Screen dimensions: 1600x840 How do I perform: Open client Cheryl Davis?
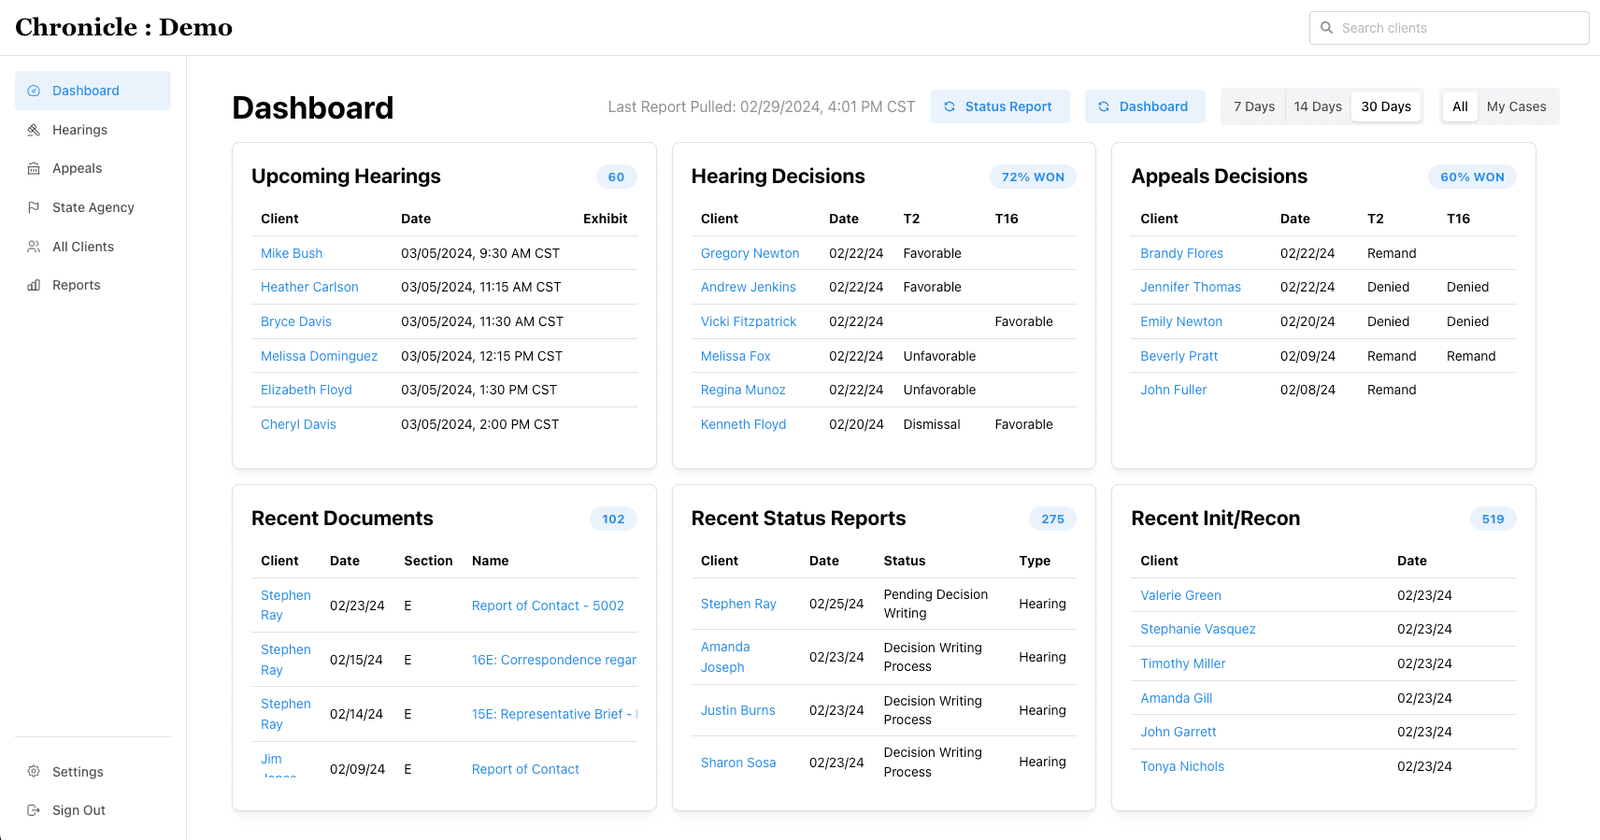[298, 425]
